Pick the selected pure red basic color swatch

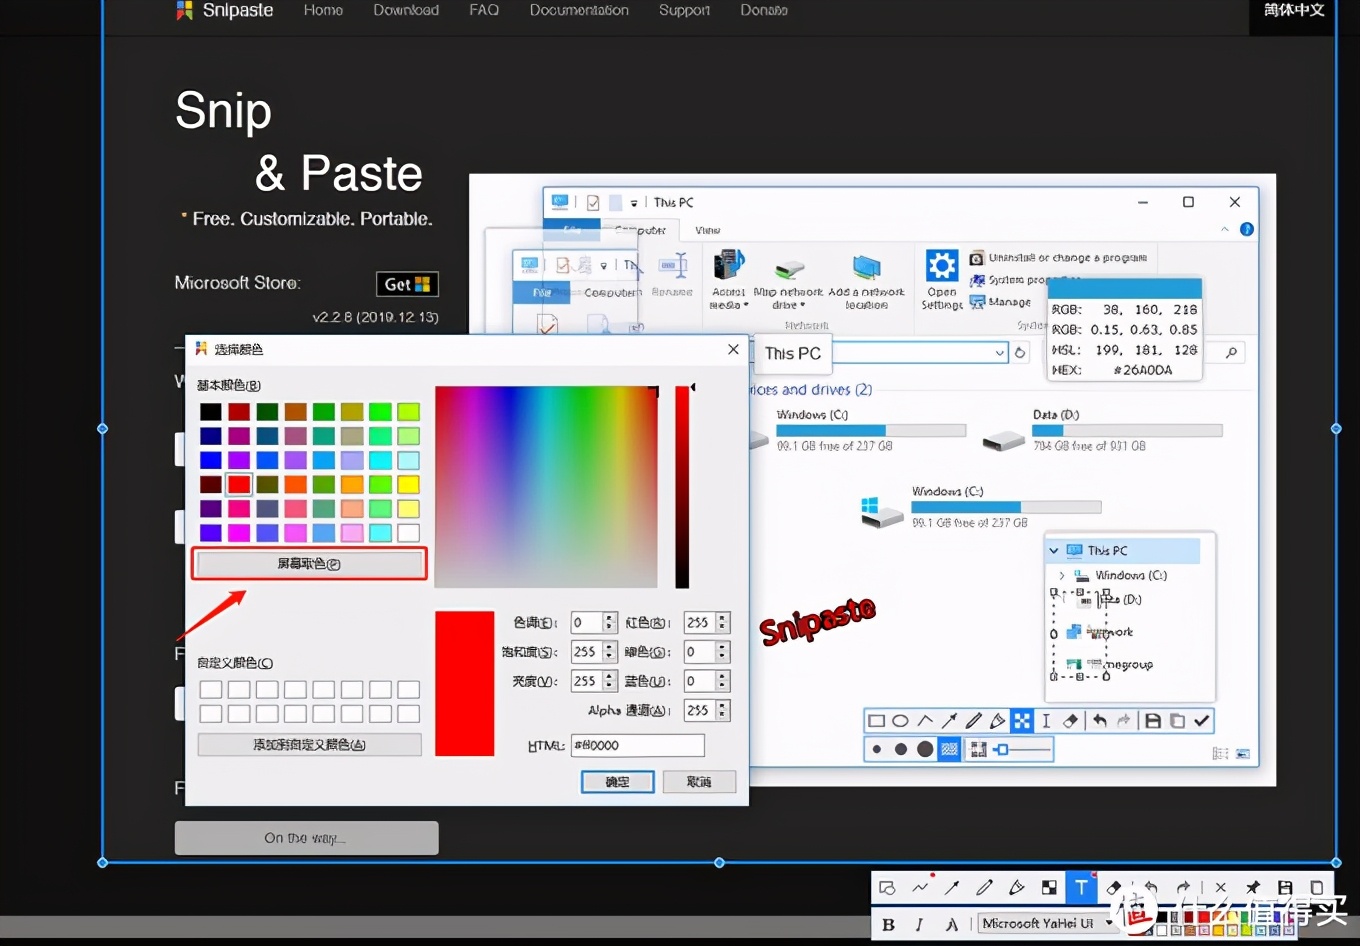coord(238,484)
